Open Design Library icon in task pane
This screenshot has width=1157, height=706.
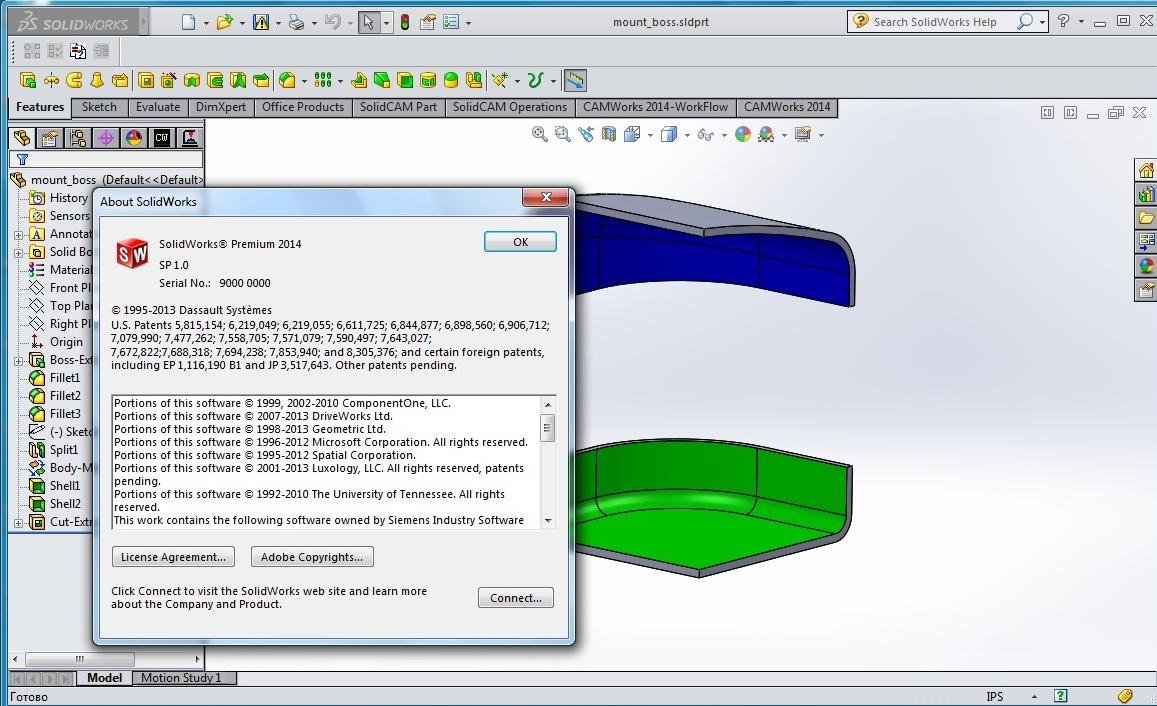pos(1146,194)
